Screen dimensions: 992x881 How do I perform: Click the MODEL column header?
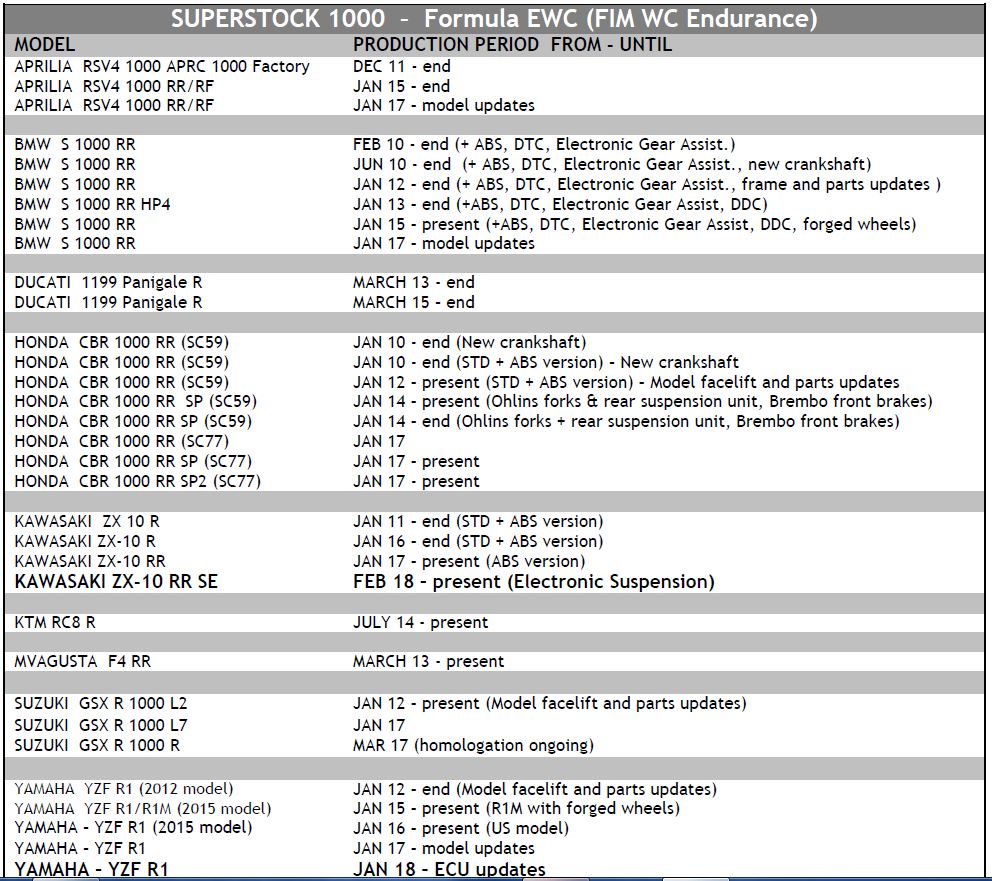tap(46, 45)
